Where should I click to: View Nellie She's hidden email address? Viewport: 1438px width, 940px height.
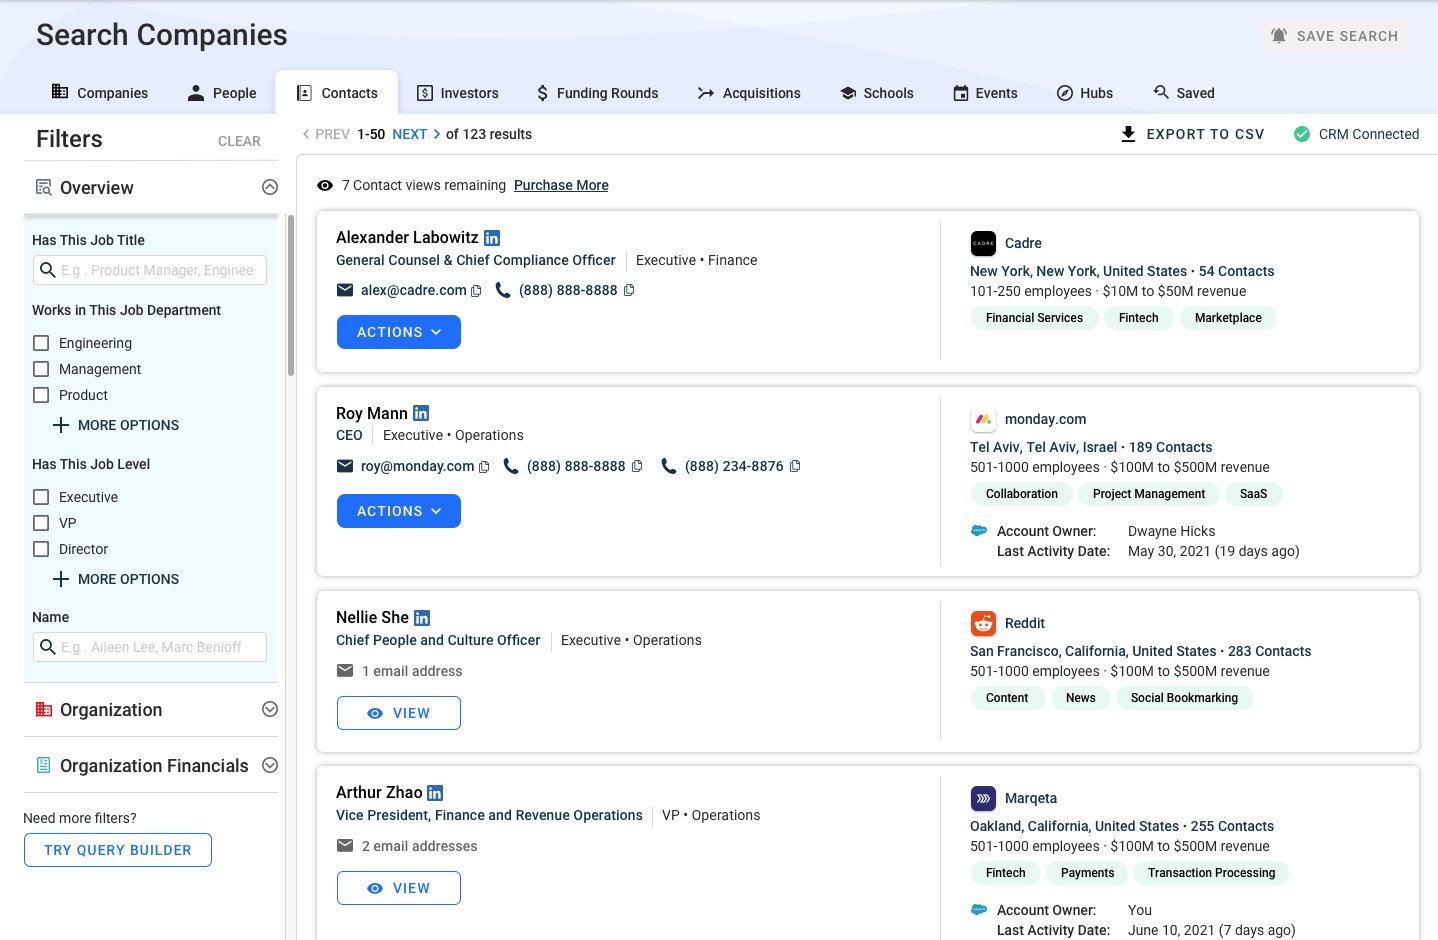pyautogui.click(x=398, y=712)
